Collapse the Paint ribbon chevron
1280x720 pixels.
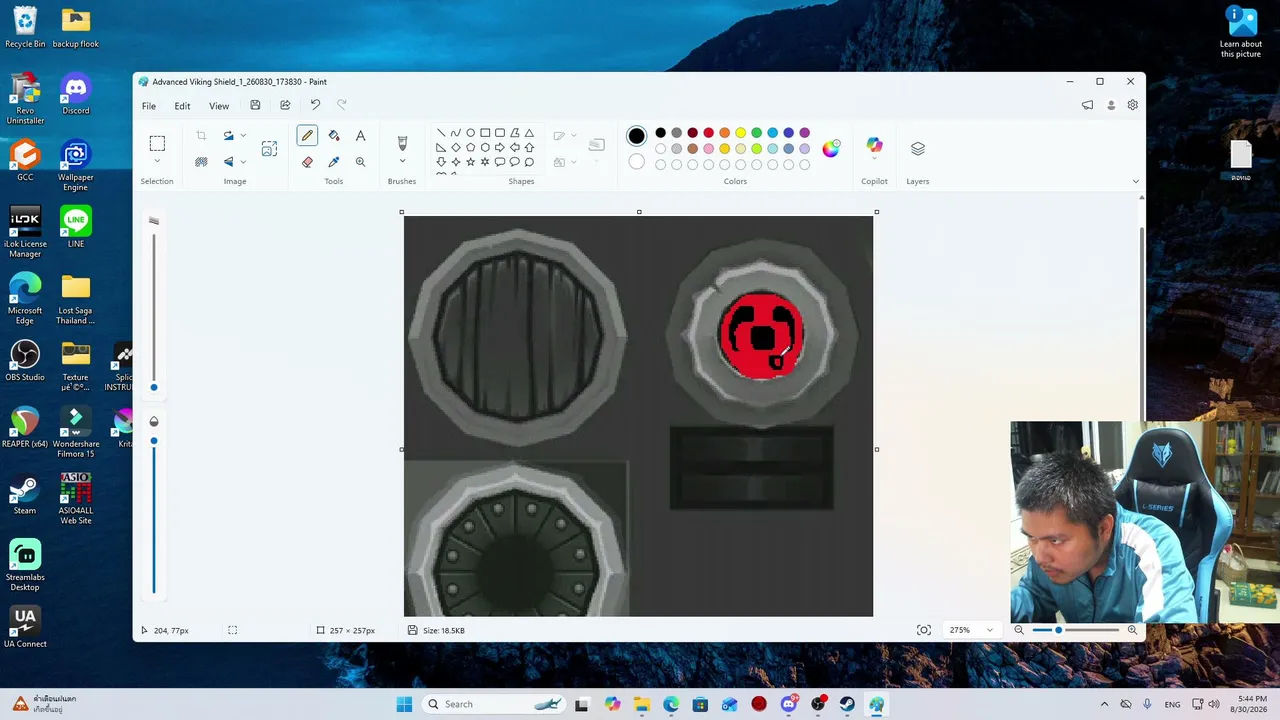click(1135, 181)
